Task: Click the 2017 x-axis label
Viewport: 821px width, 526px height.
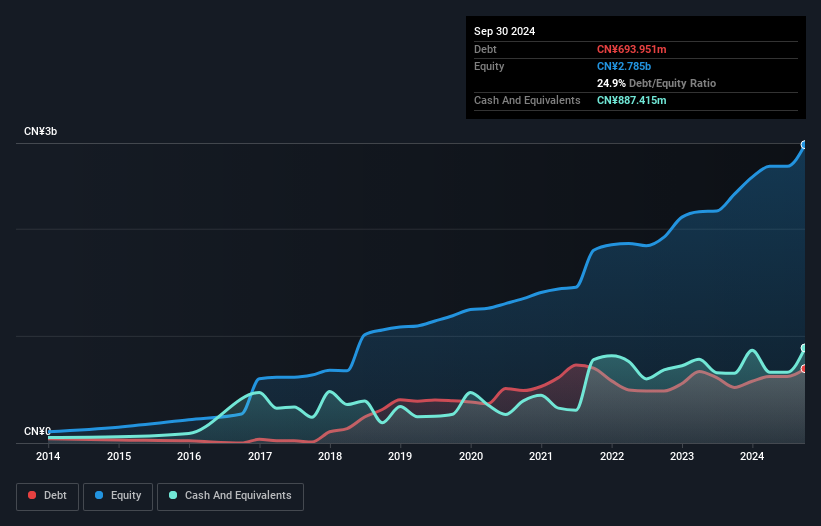Action: point(260,456)
